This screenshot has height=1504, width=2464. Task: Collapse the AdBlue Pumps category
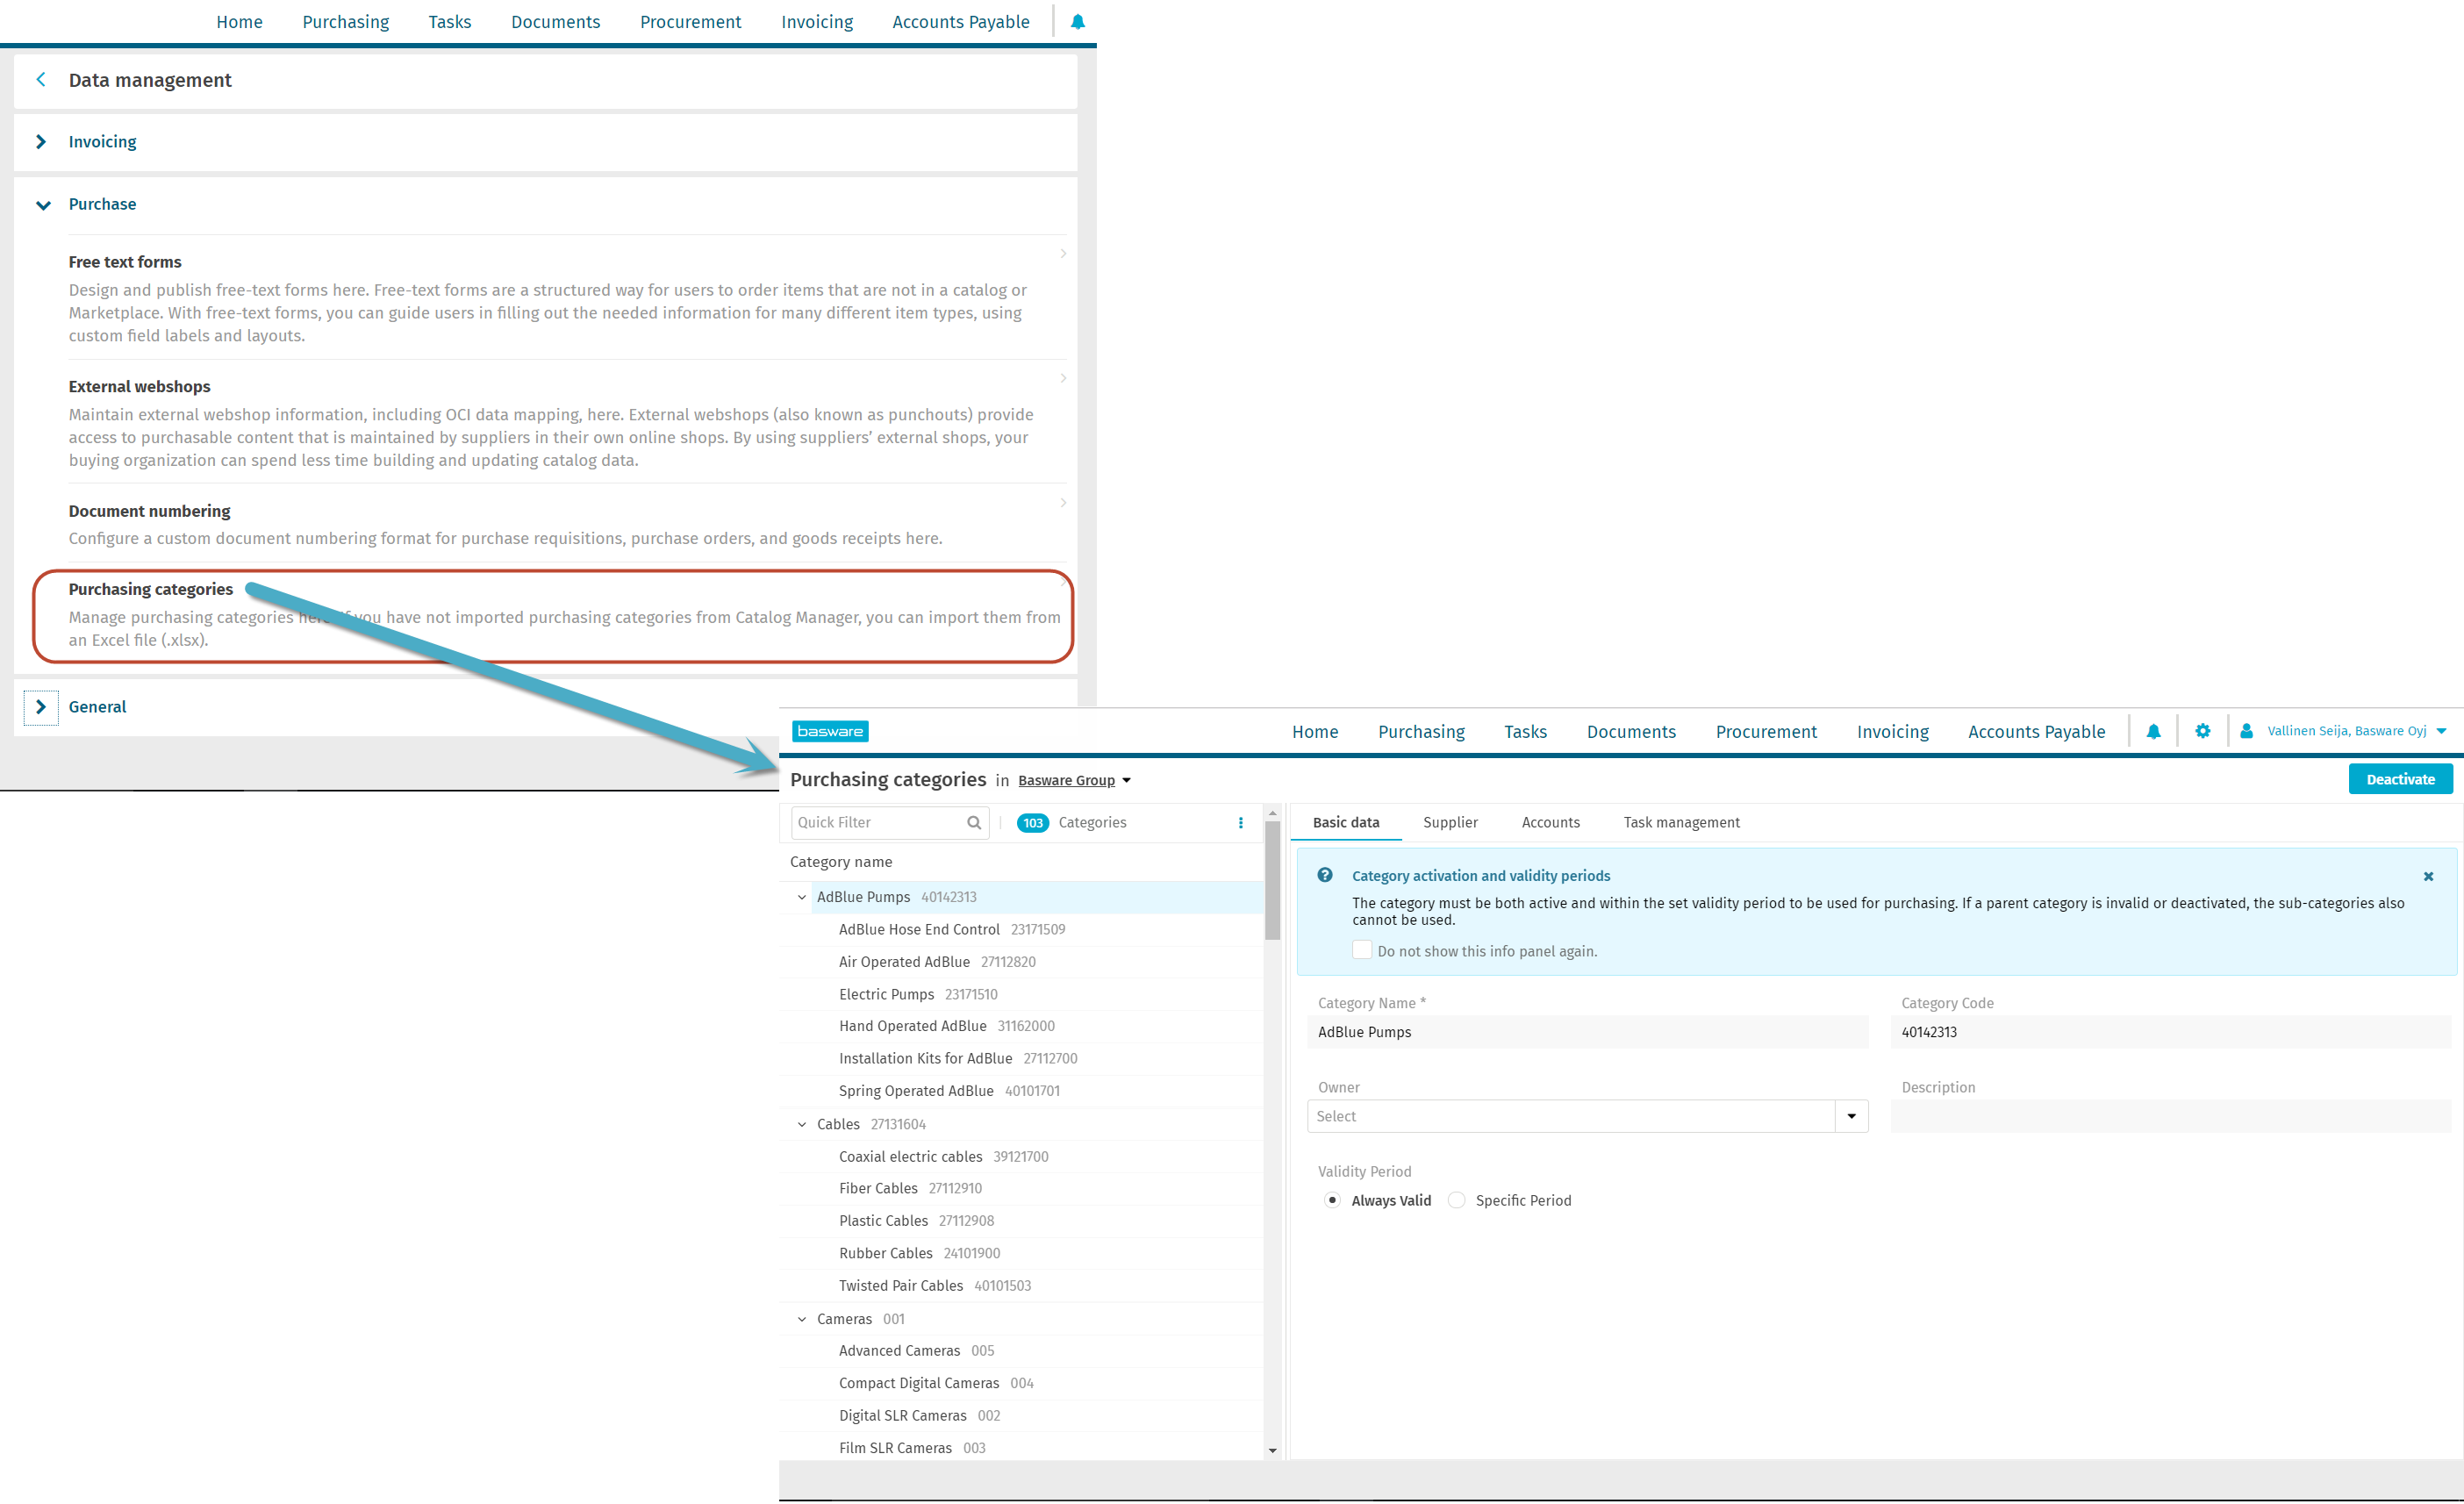[x=802, y=897]
